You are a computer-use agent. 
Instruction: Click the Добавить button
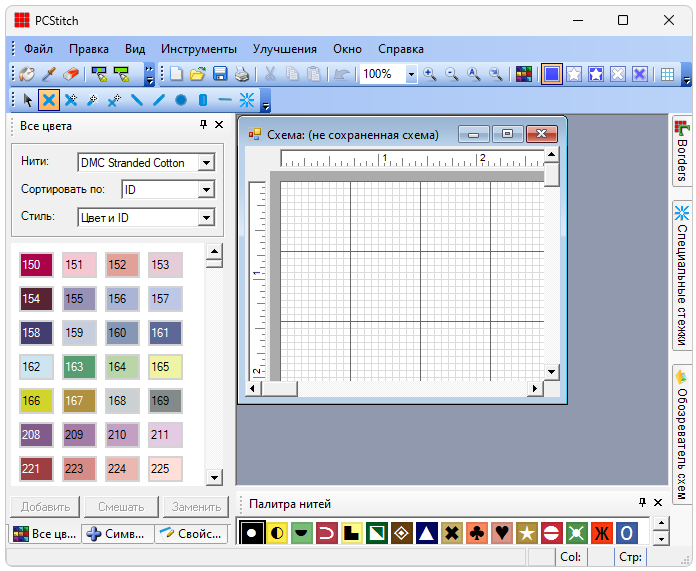(45, 507)
